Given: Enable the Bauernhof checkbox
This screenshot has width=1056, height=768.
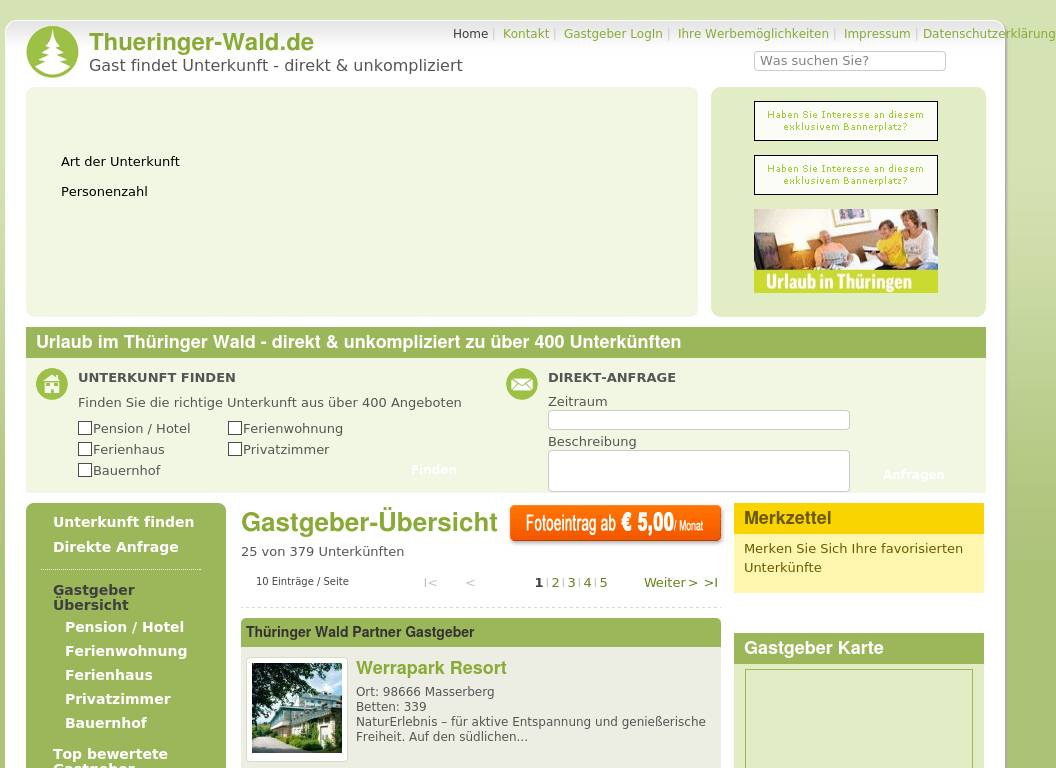Looking at the screenshot, I should coord(85,470).
